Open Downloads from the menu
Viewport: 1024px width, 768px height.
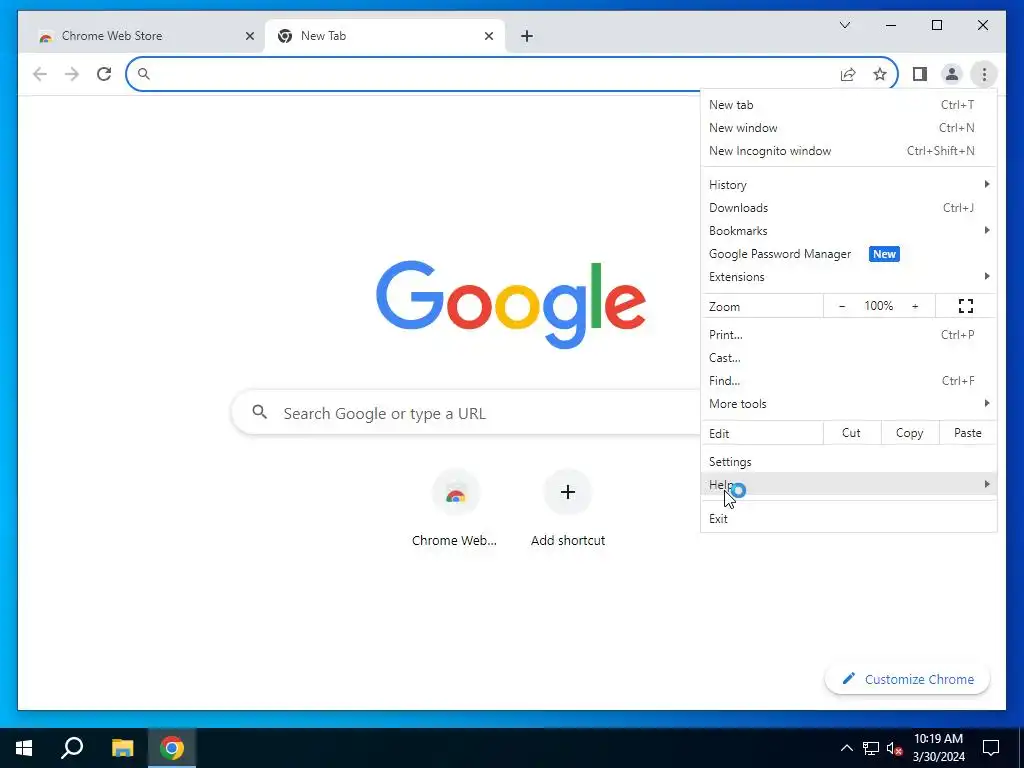tap(848, 208)
